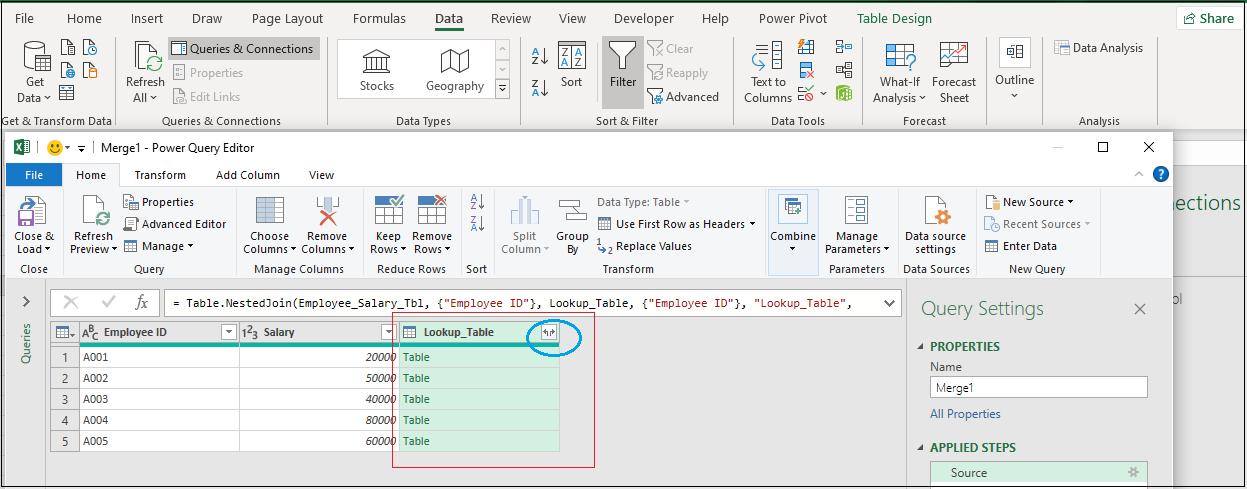Expand the Data Types gallery
The image size is (1247, 489).
tap(502, 89)
